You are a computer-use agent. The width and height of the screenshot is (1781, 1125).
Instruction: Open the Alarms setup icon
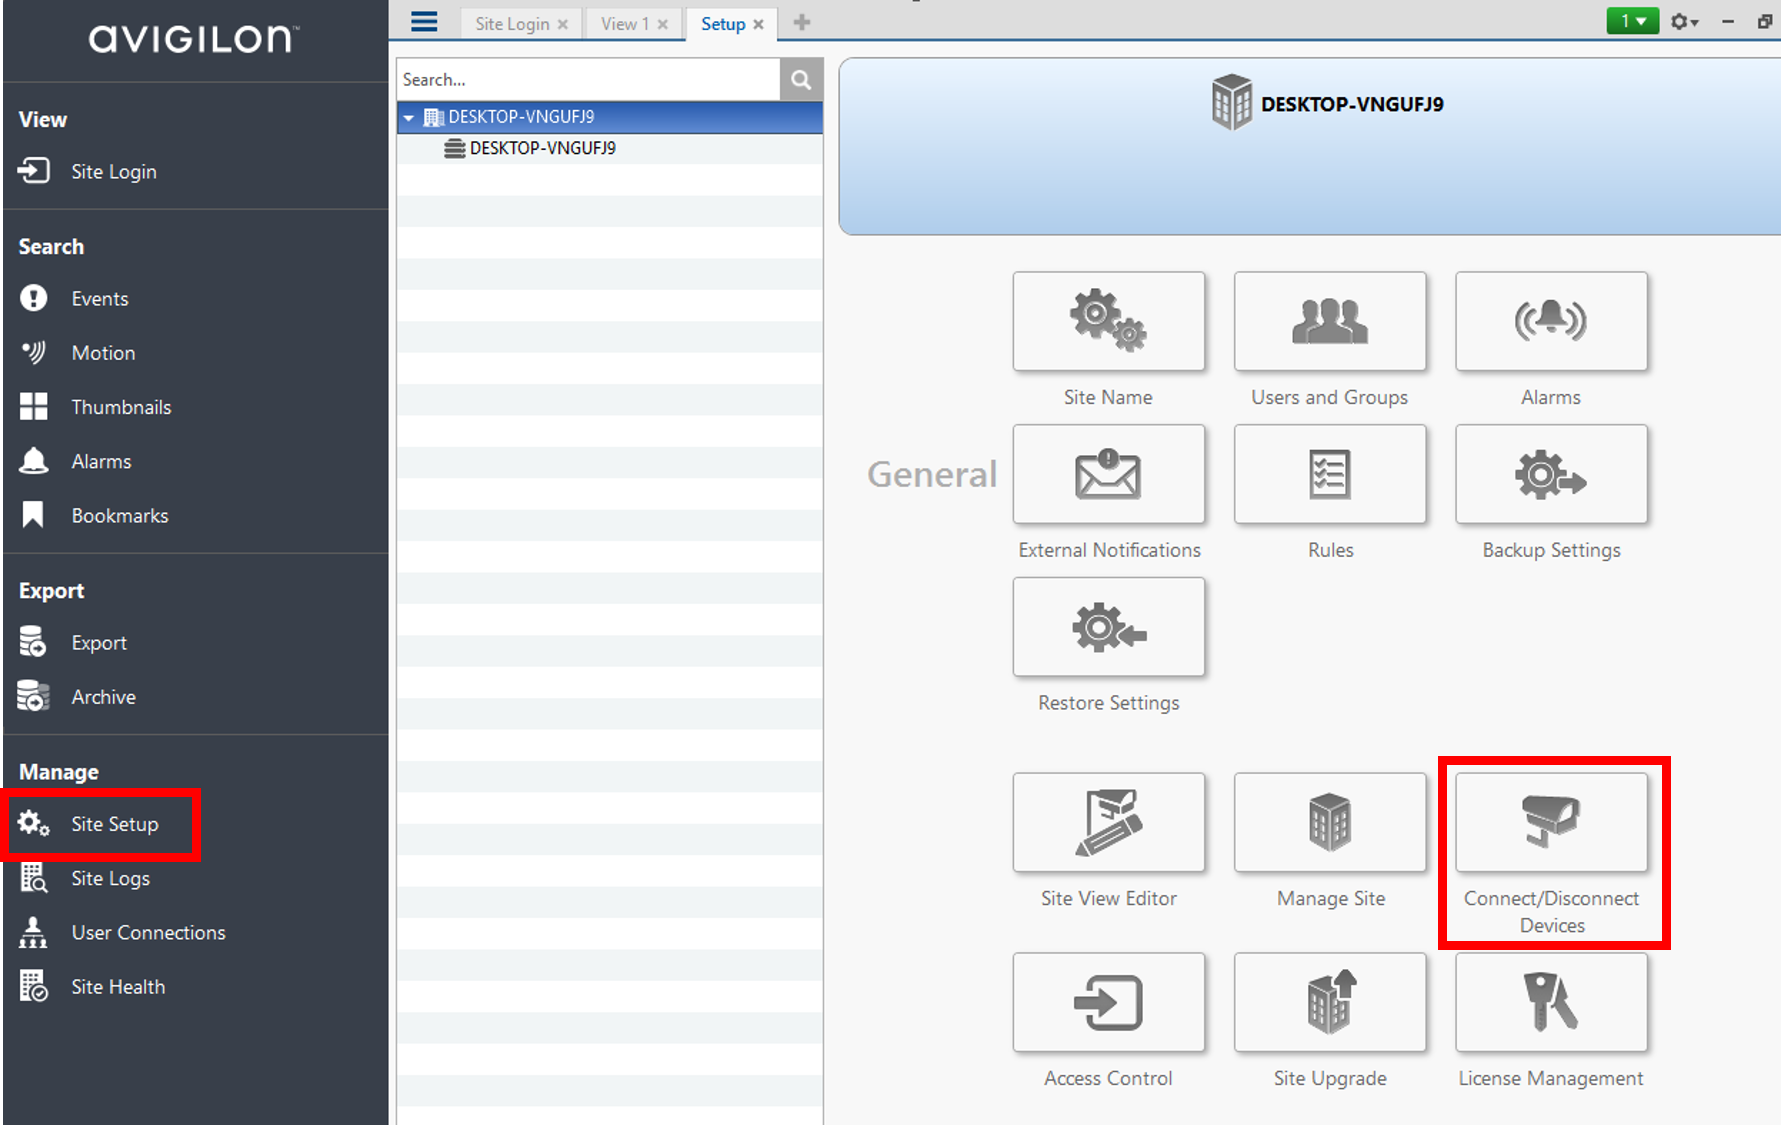click(x=1551, y=321)
